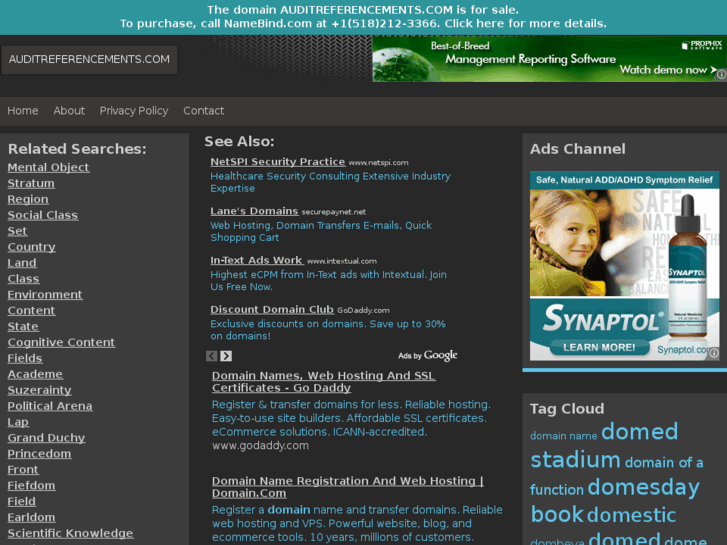Click 'domain name' tag
727x545 pixels.
click(x=563, y=436)
